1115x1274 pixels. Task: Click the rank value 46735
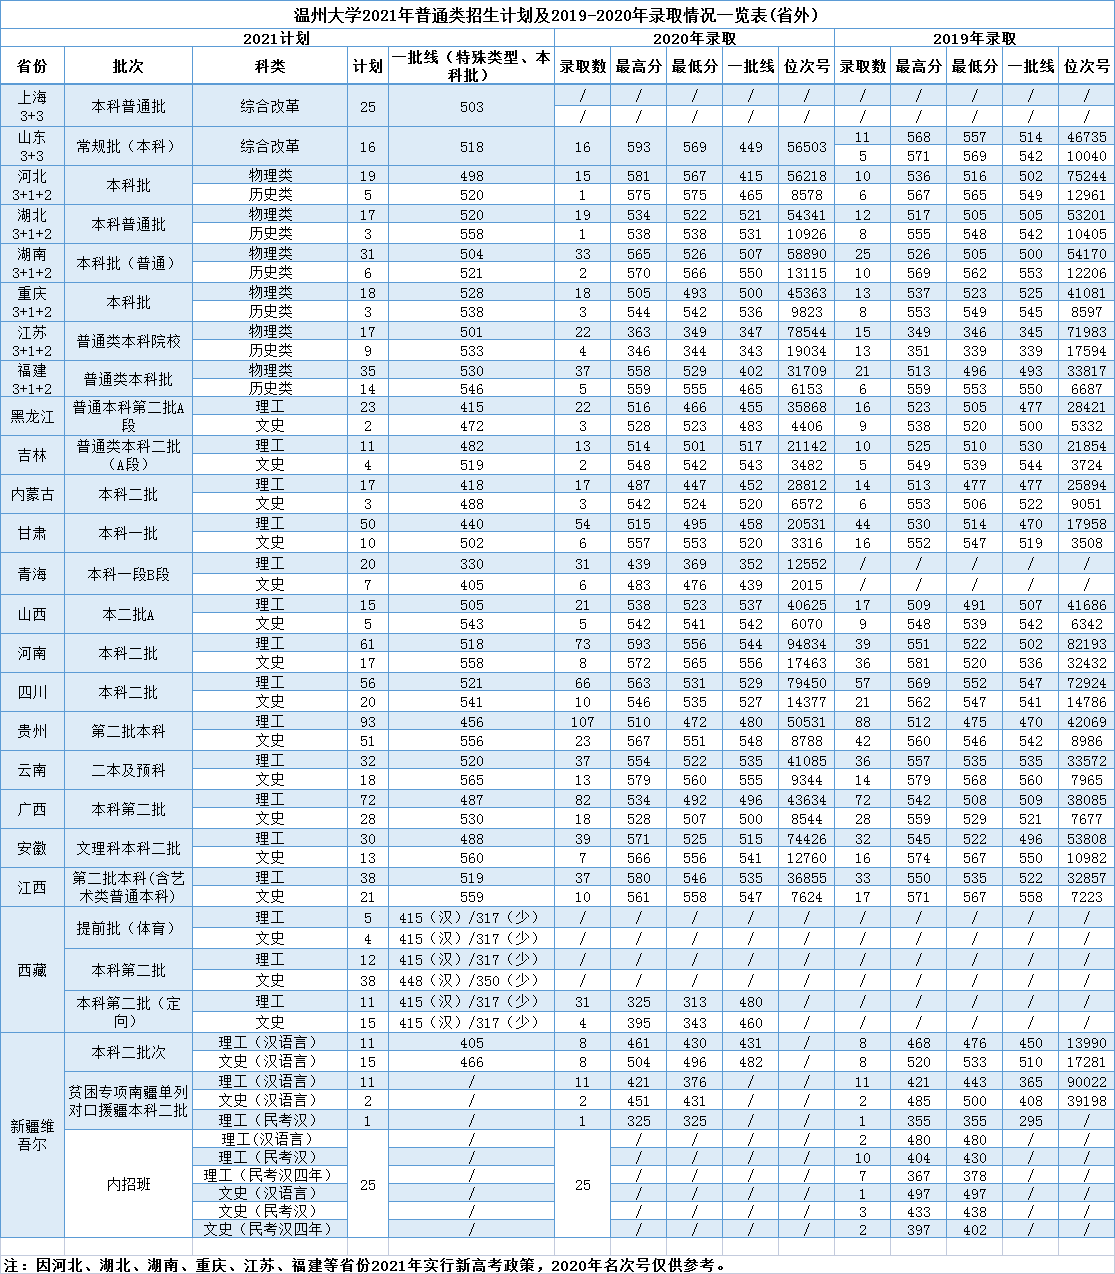pyautogui.click(x=1086, y=137)
